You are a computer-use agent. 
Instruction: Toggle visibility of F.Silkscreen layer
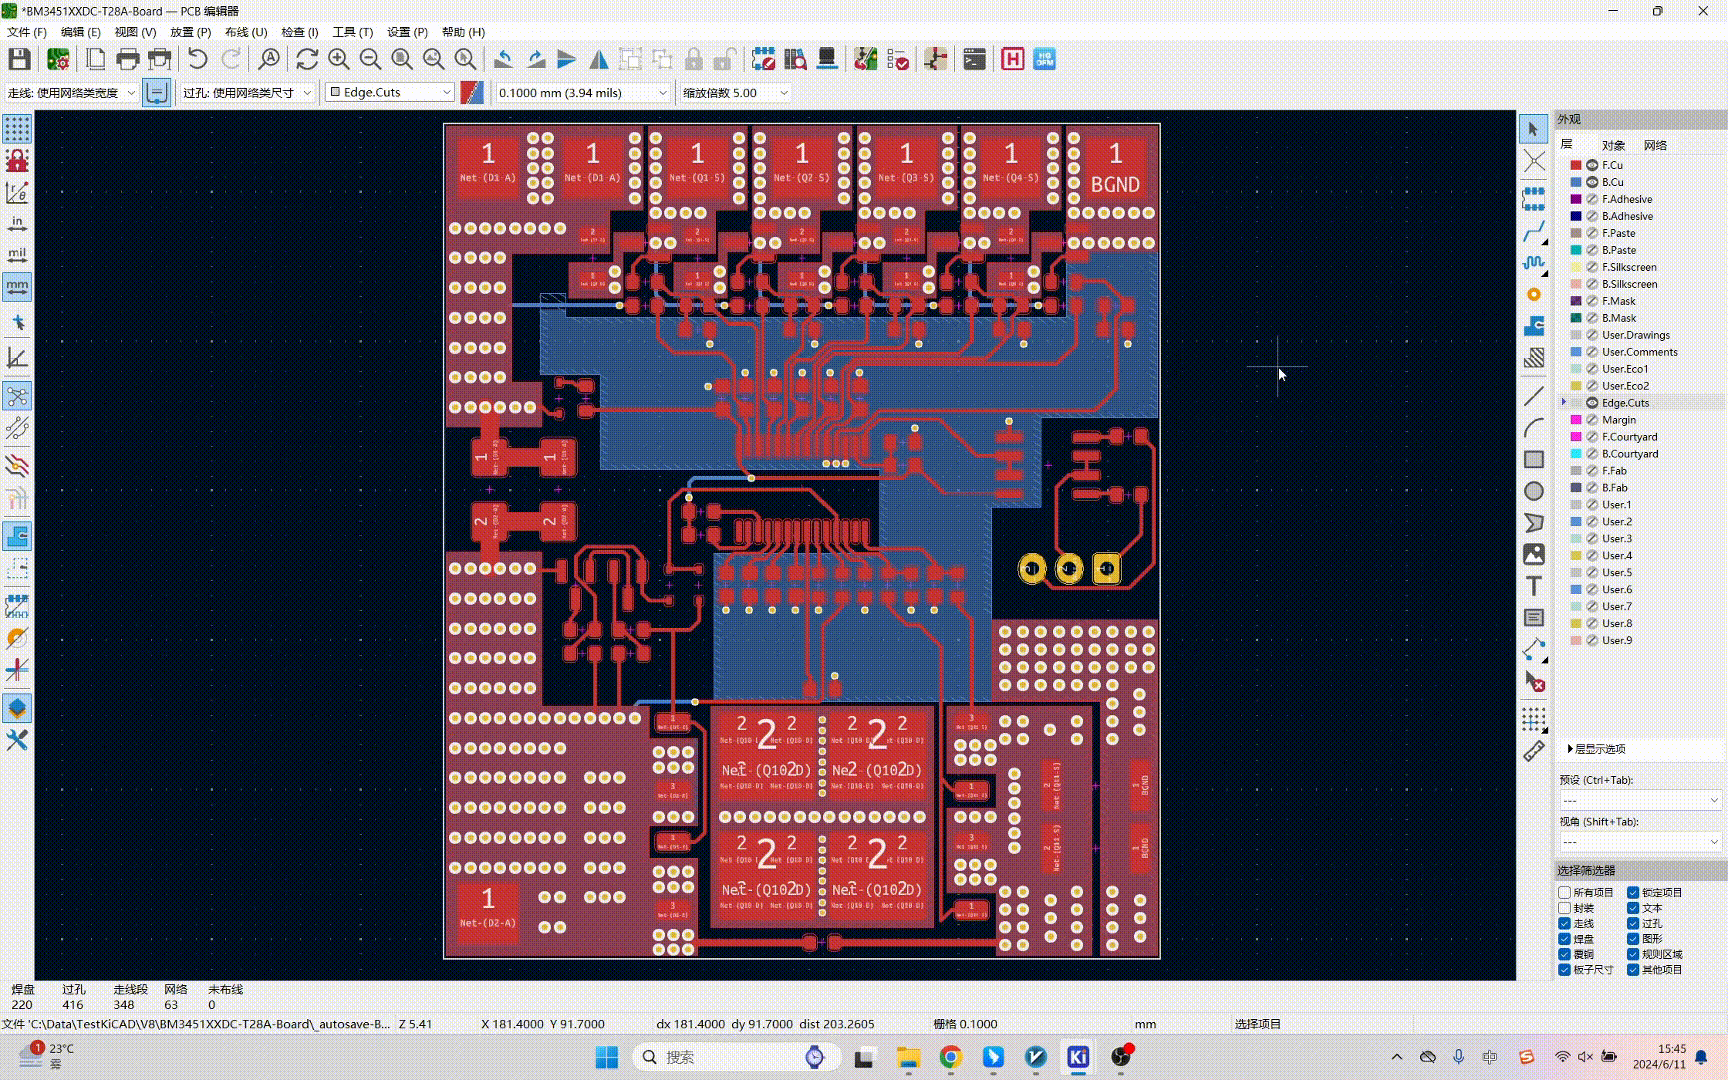[1592, 267]
